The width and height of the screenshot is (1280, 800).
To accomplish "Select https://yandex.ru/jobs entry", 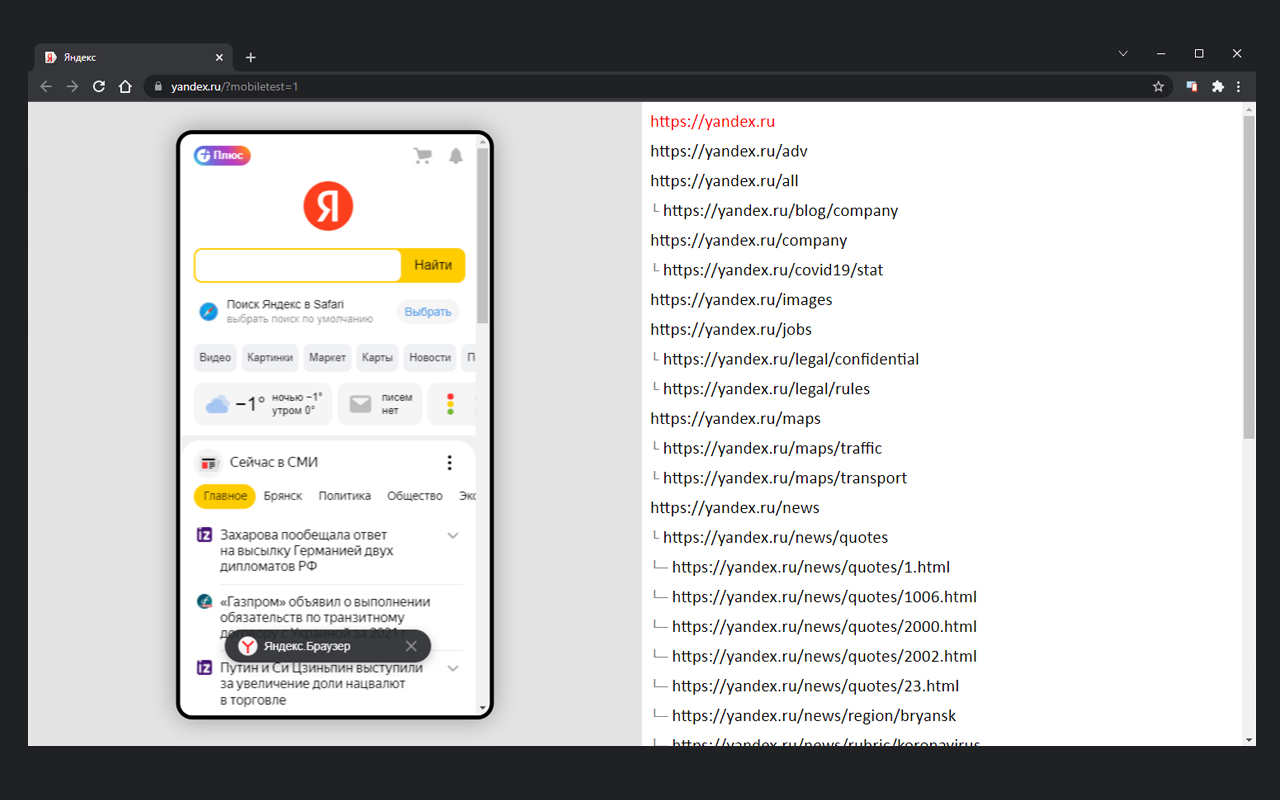I will 731,329.
